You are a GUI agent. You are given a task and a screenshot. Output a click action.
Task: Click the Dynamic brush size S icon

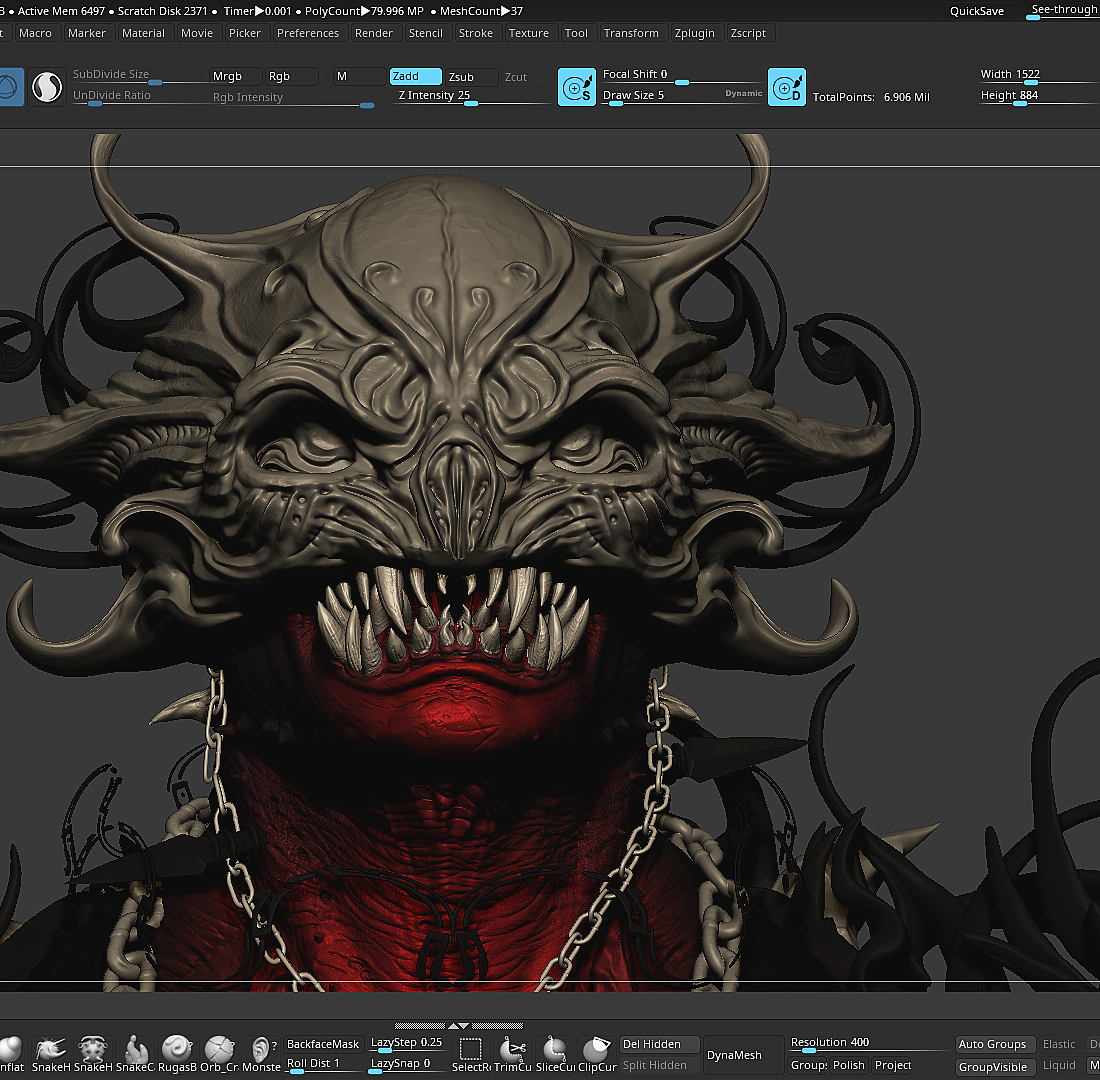coord(577,87)
